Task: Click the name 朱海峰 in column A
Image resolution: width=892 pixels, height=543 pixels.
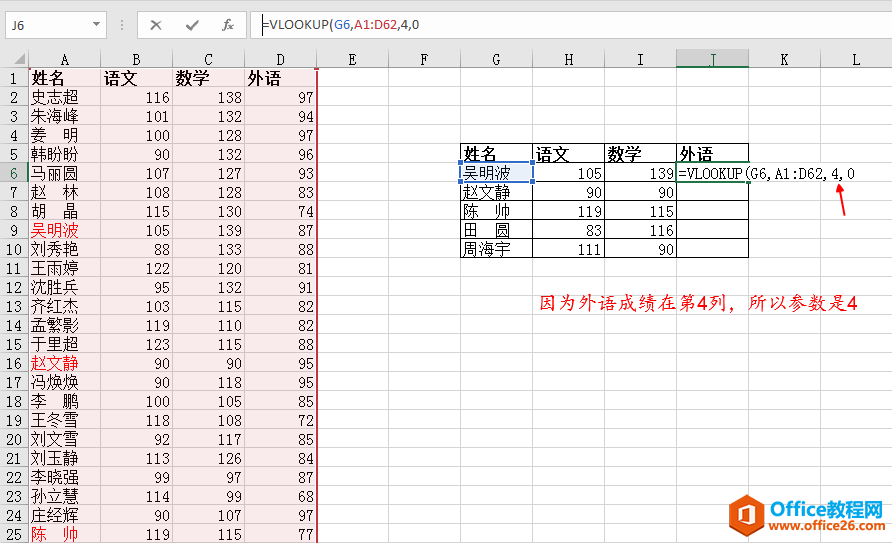Action: point(55,116)
